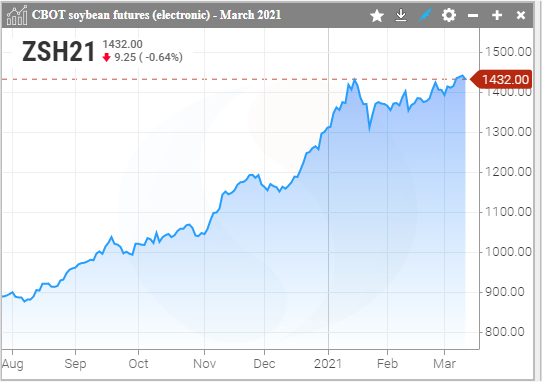The height and width of the screenshot is (382, 542).
Task: Click the 1200.00 price axis label
Action: [x=508, y=172]
